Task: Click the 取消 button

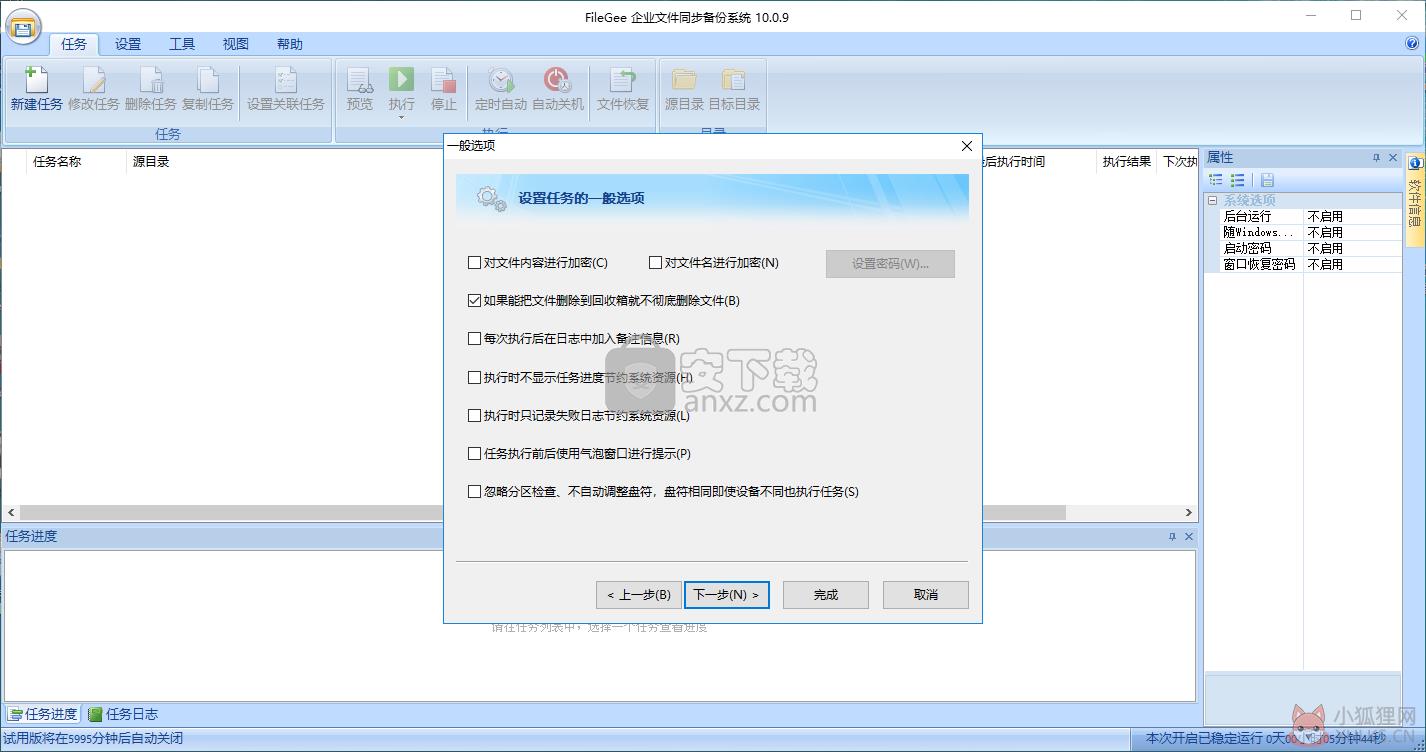Action: coord(926,595)
